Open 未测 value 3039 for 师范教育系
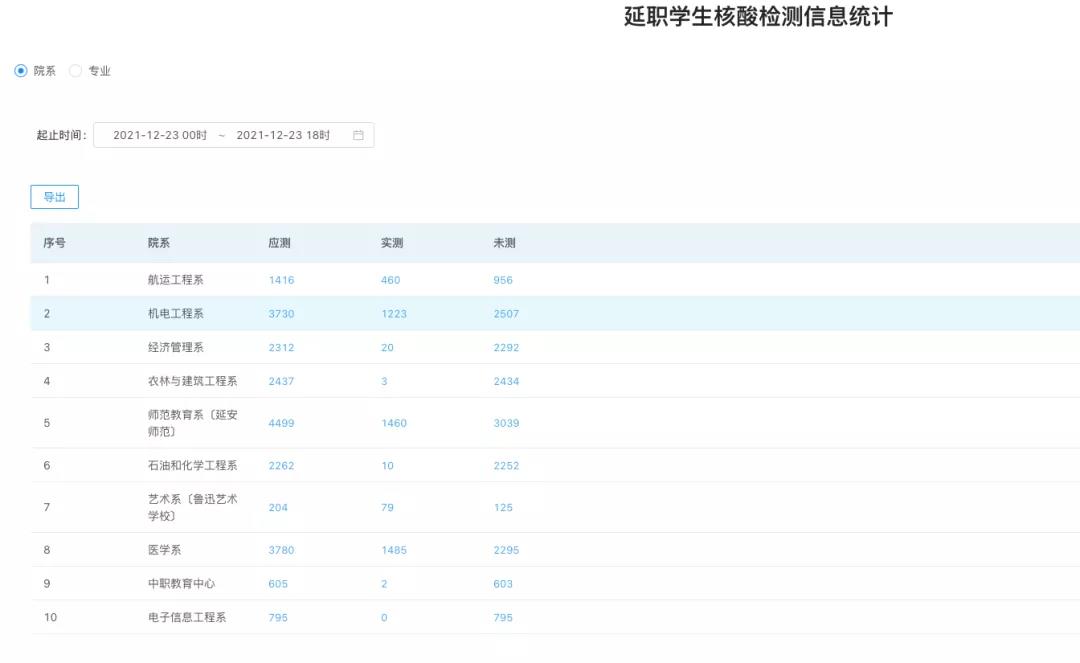The height and width of the screenshot is (663, 1080). pyautogui.click(x=506, y=423)
